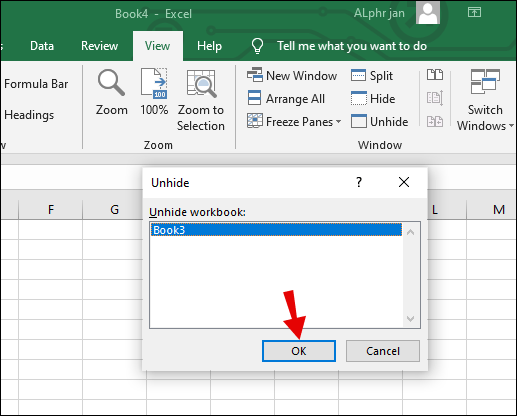This screenshot has height=416, width=517.
Task: Select column M header
Action: point(499,210)
